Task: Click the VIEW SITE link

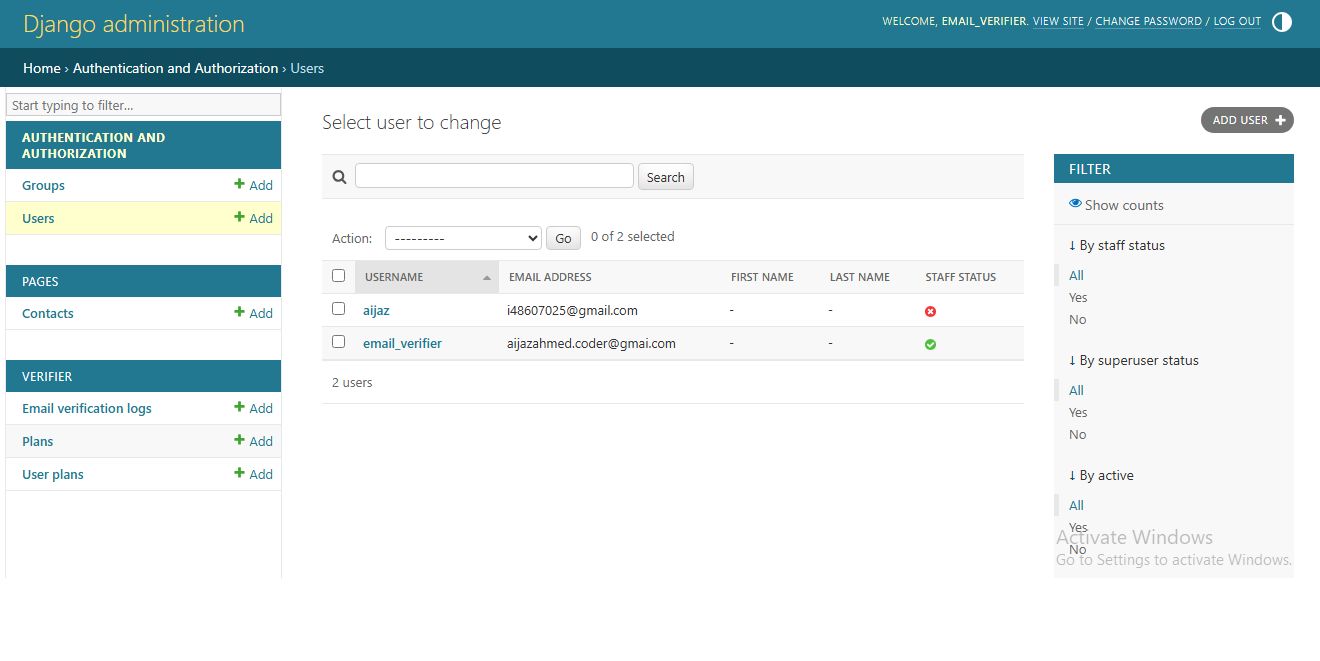Action: [1058, 21]
